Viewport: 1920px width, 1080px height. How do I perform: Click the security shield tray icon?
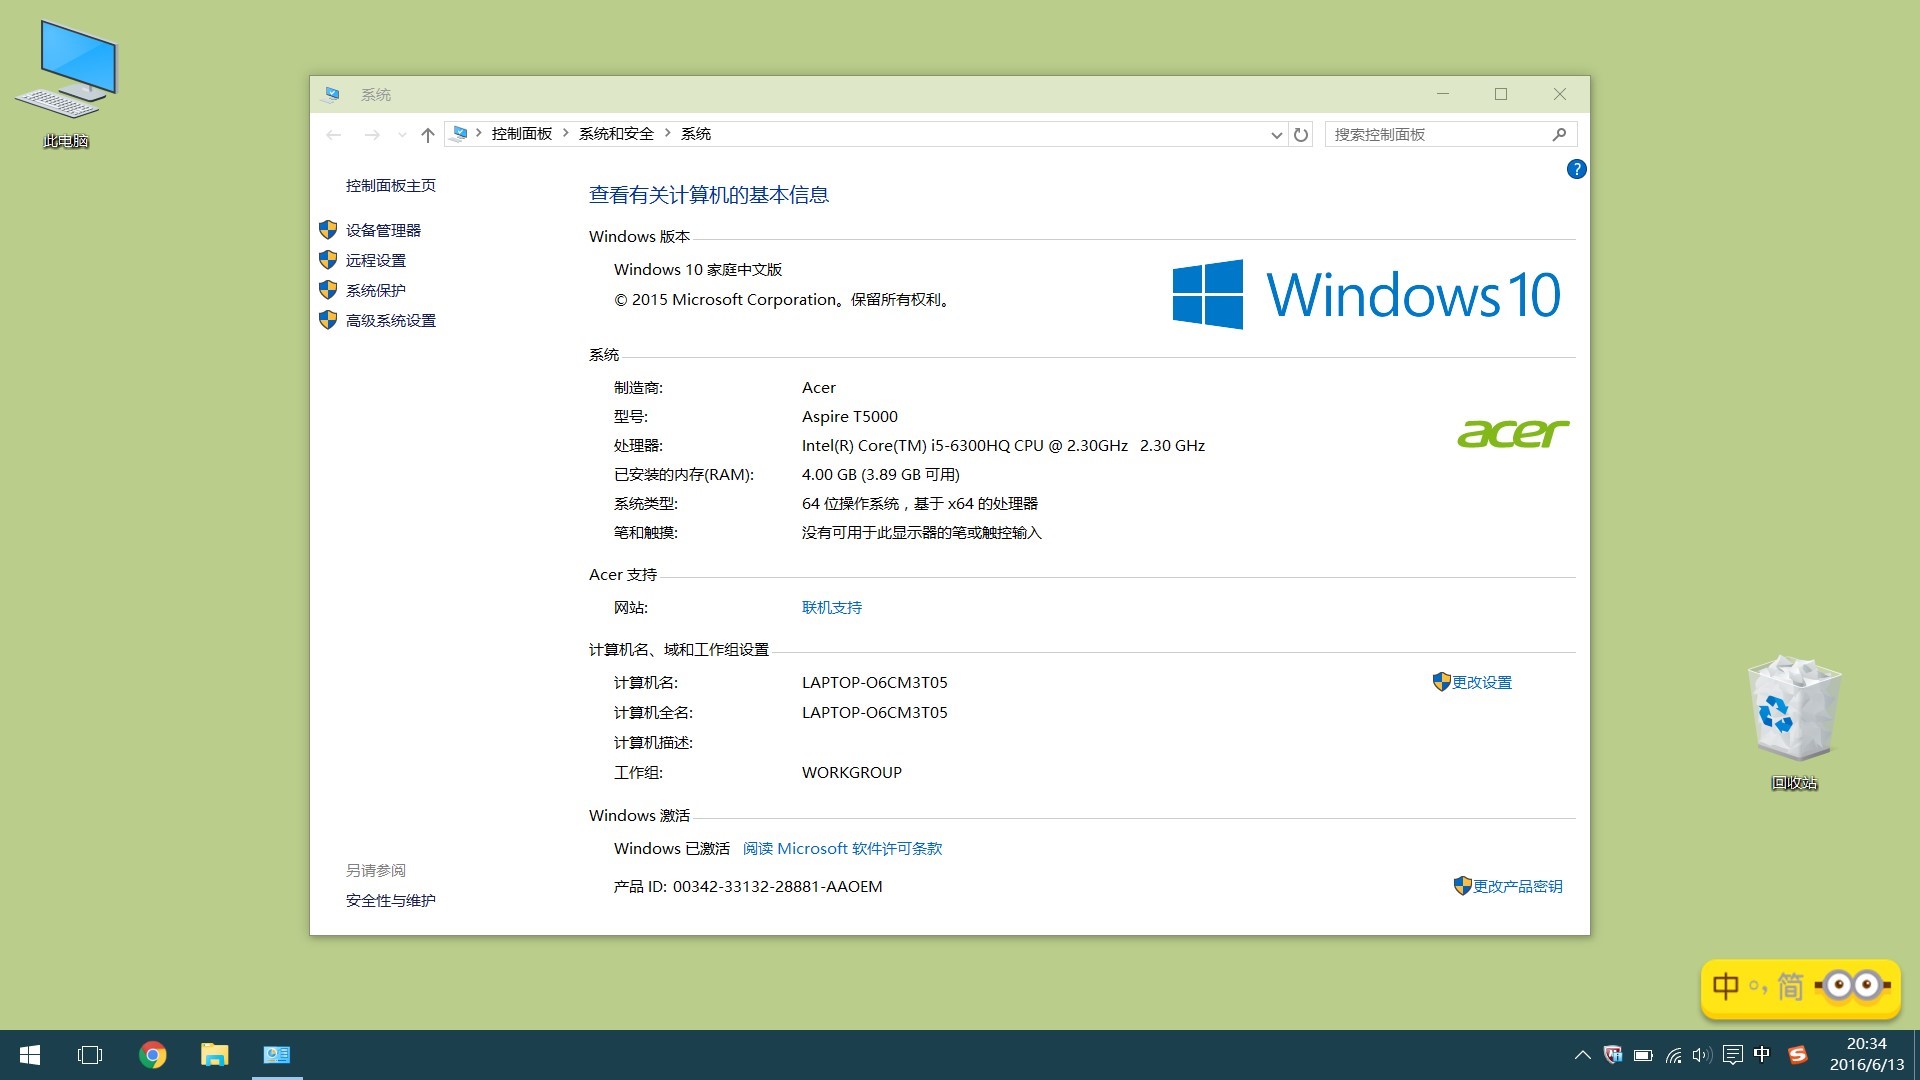(1613, 1055)
